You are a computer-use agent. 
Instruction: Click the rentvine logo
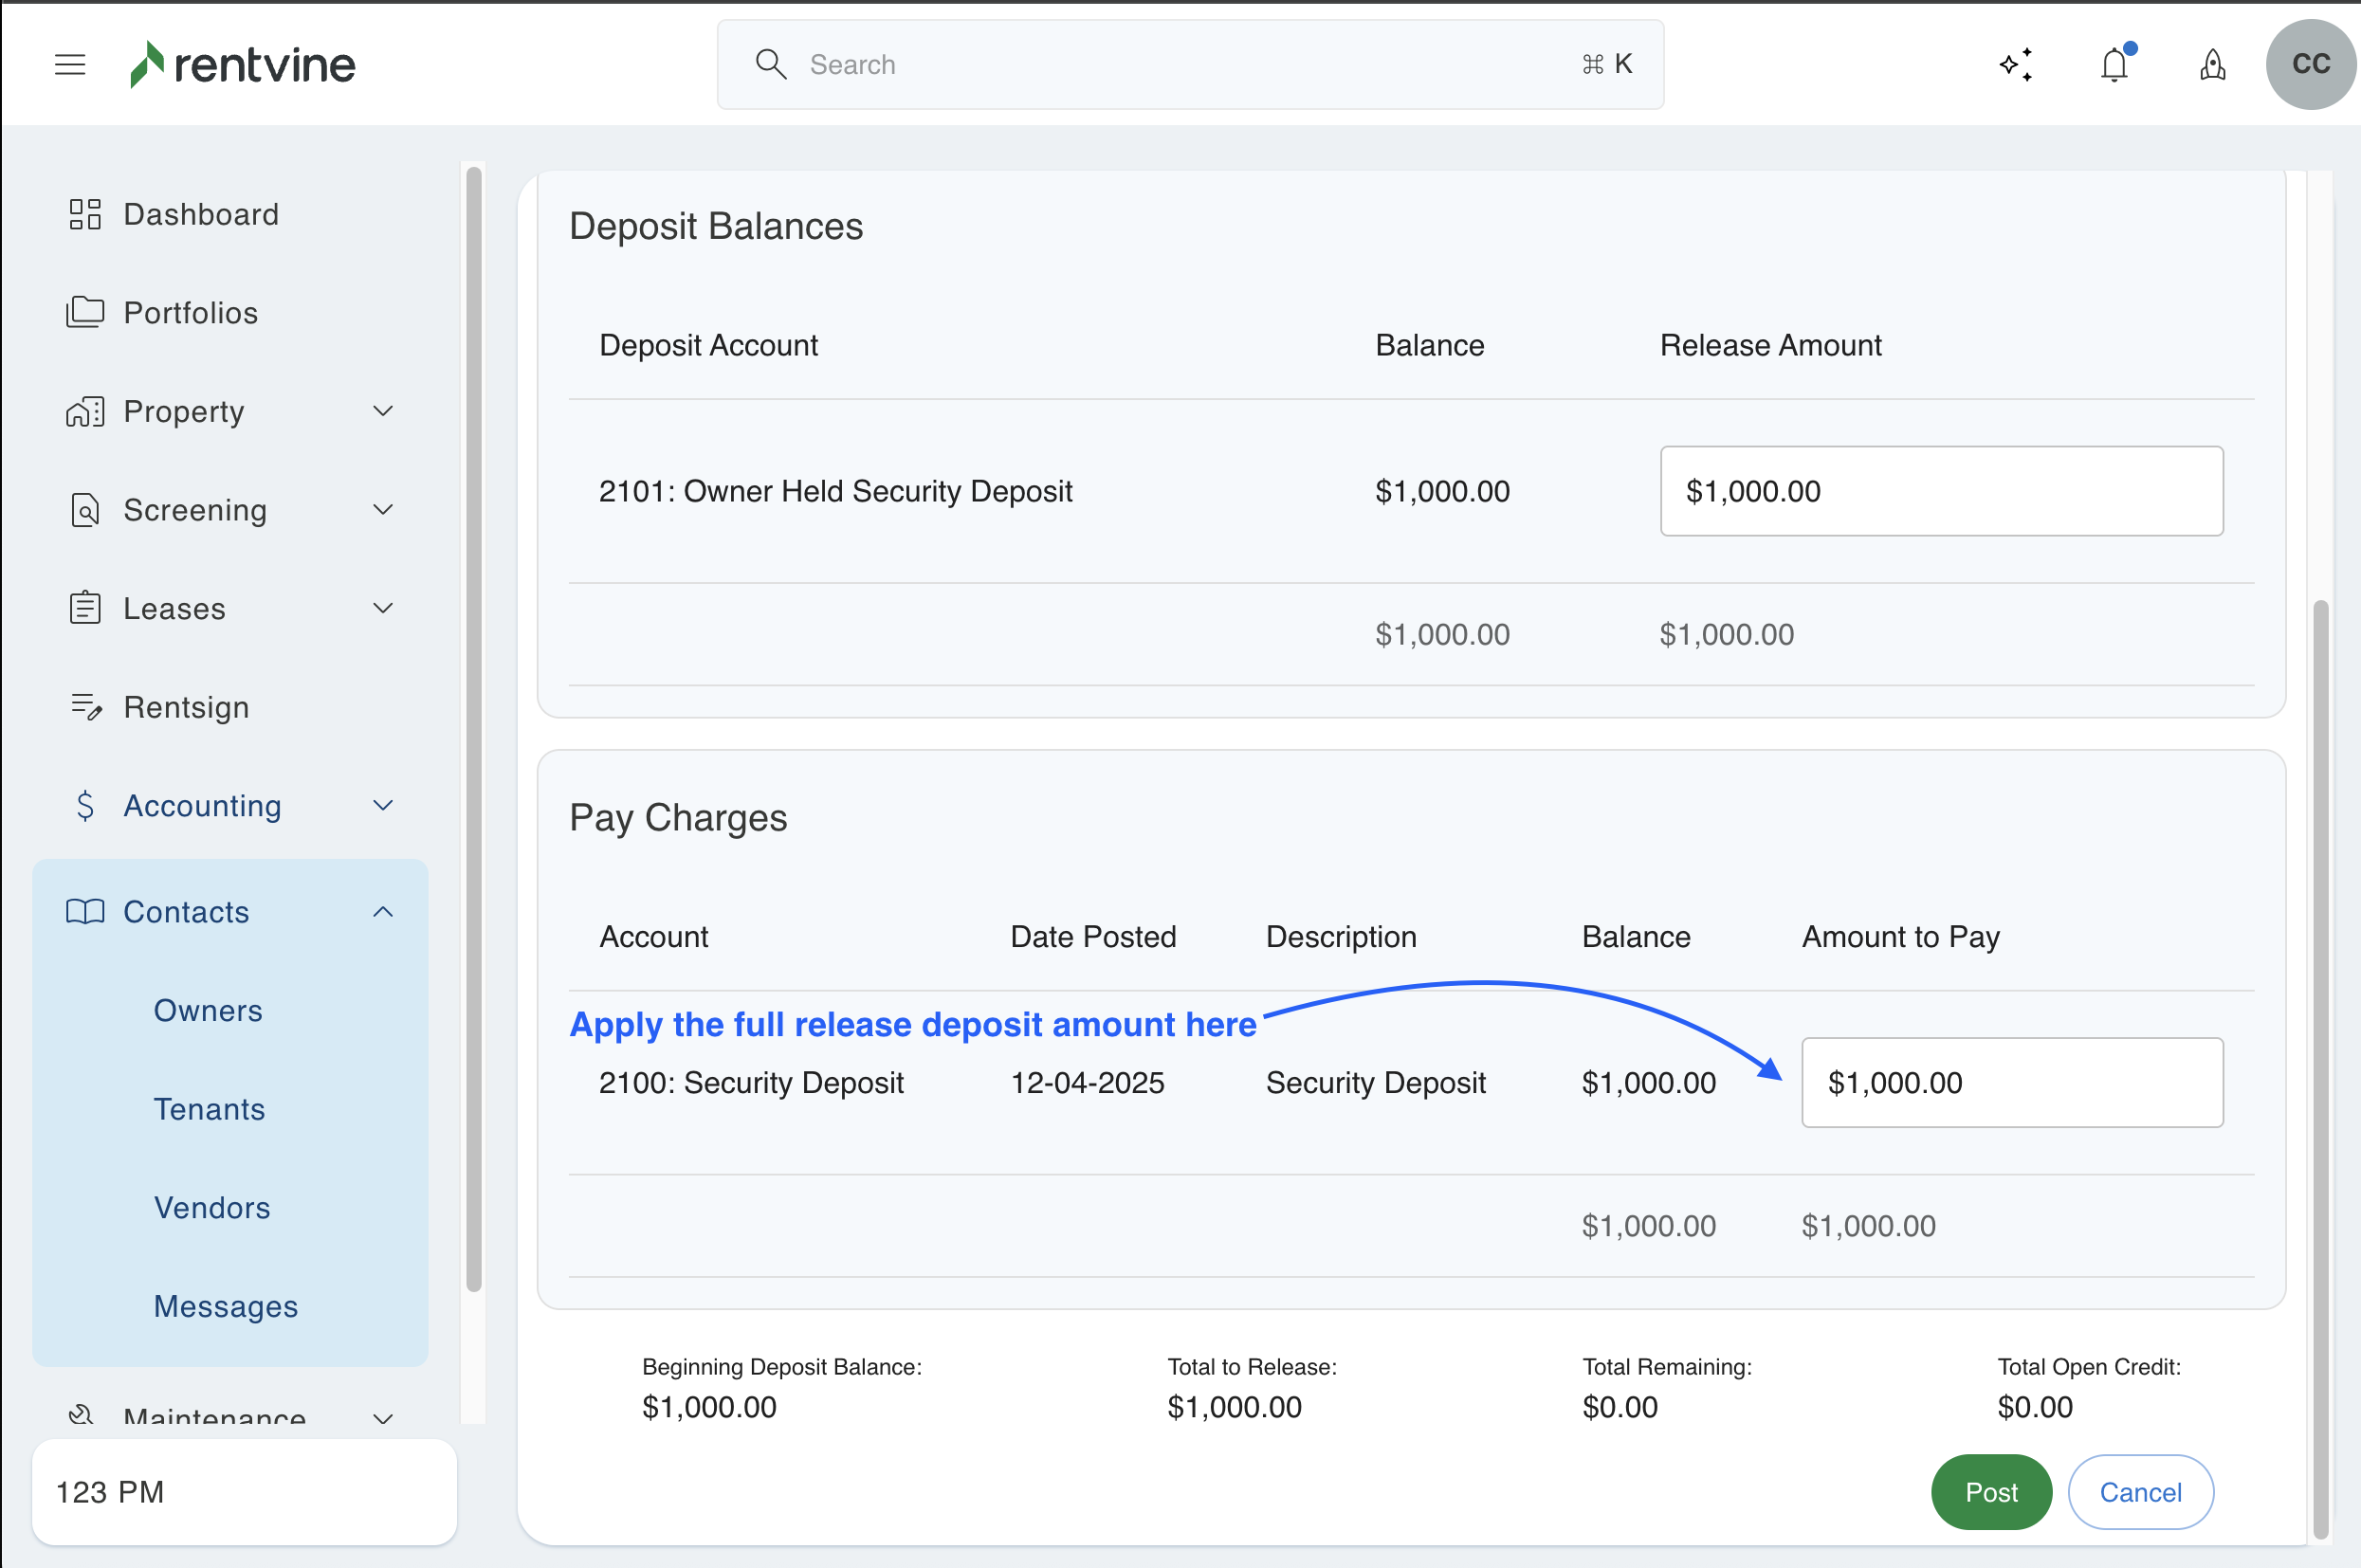[243, 65]
